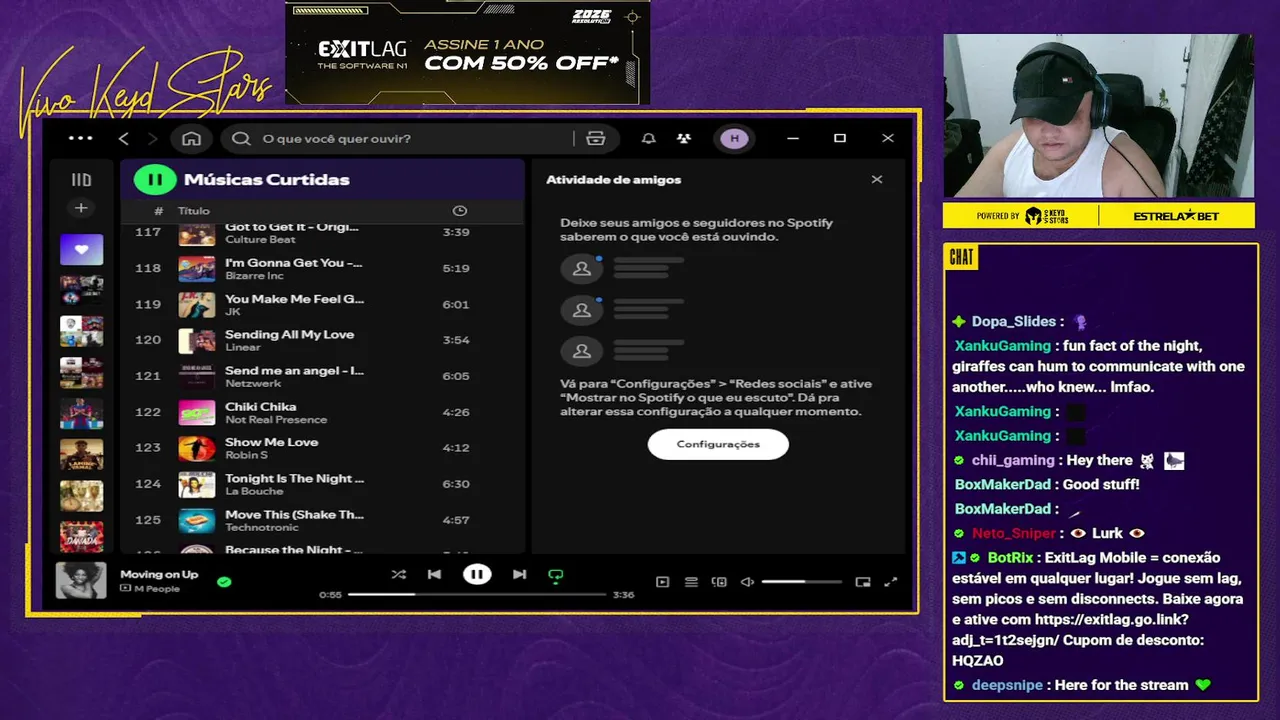Image resolution: width=1280 pixels, height=720 pixels.
Task: Open the miniplayer icon
Action: pos(863,582)
